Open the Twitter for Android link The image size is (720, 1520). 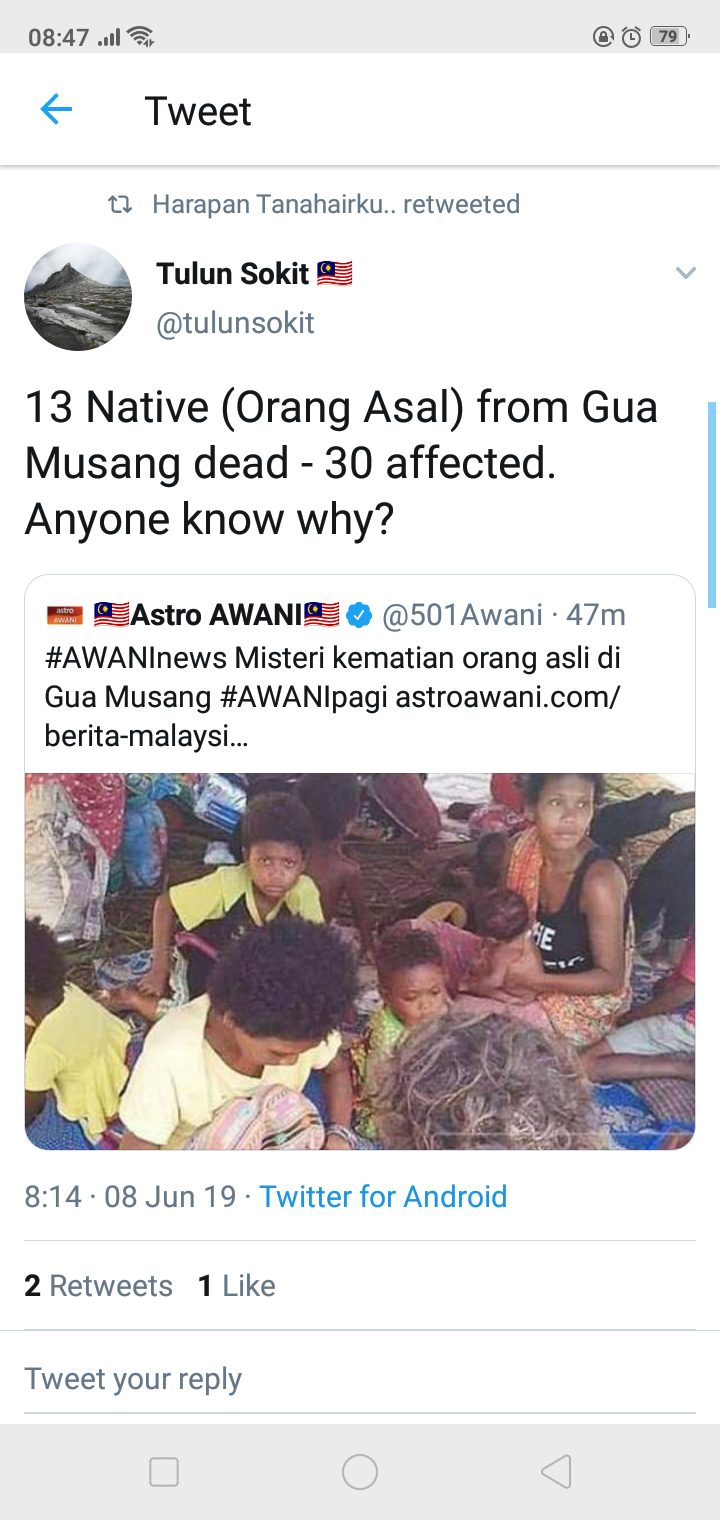tap(383, 1196)
